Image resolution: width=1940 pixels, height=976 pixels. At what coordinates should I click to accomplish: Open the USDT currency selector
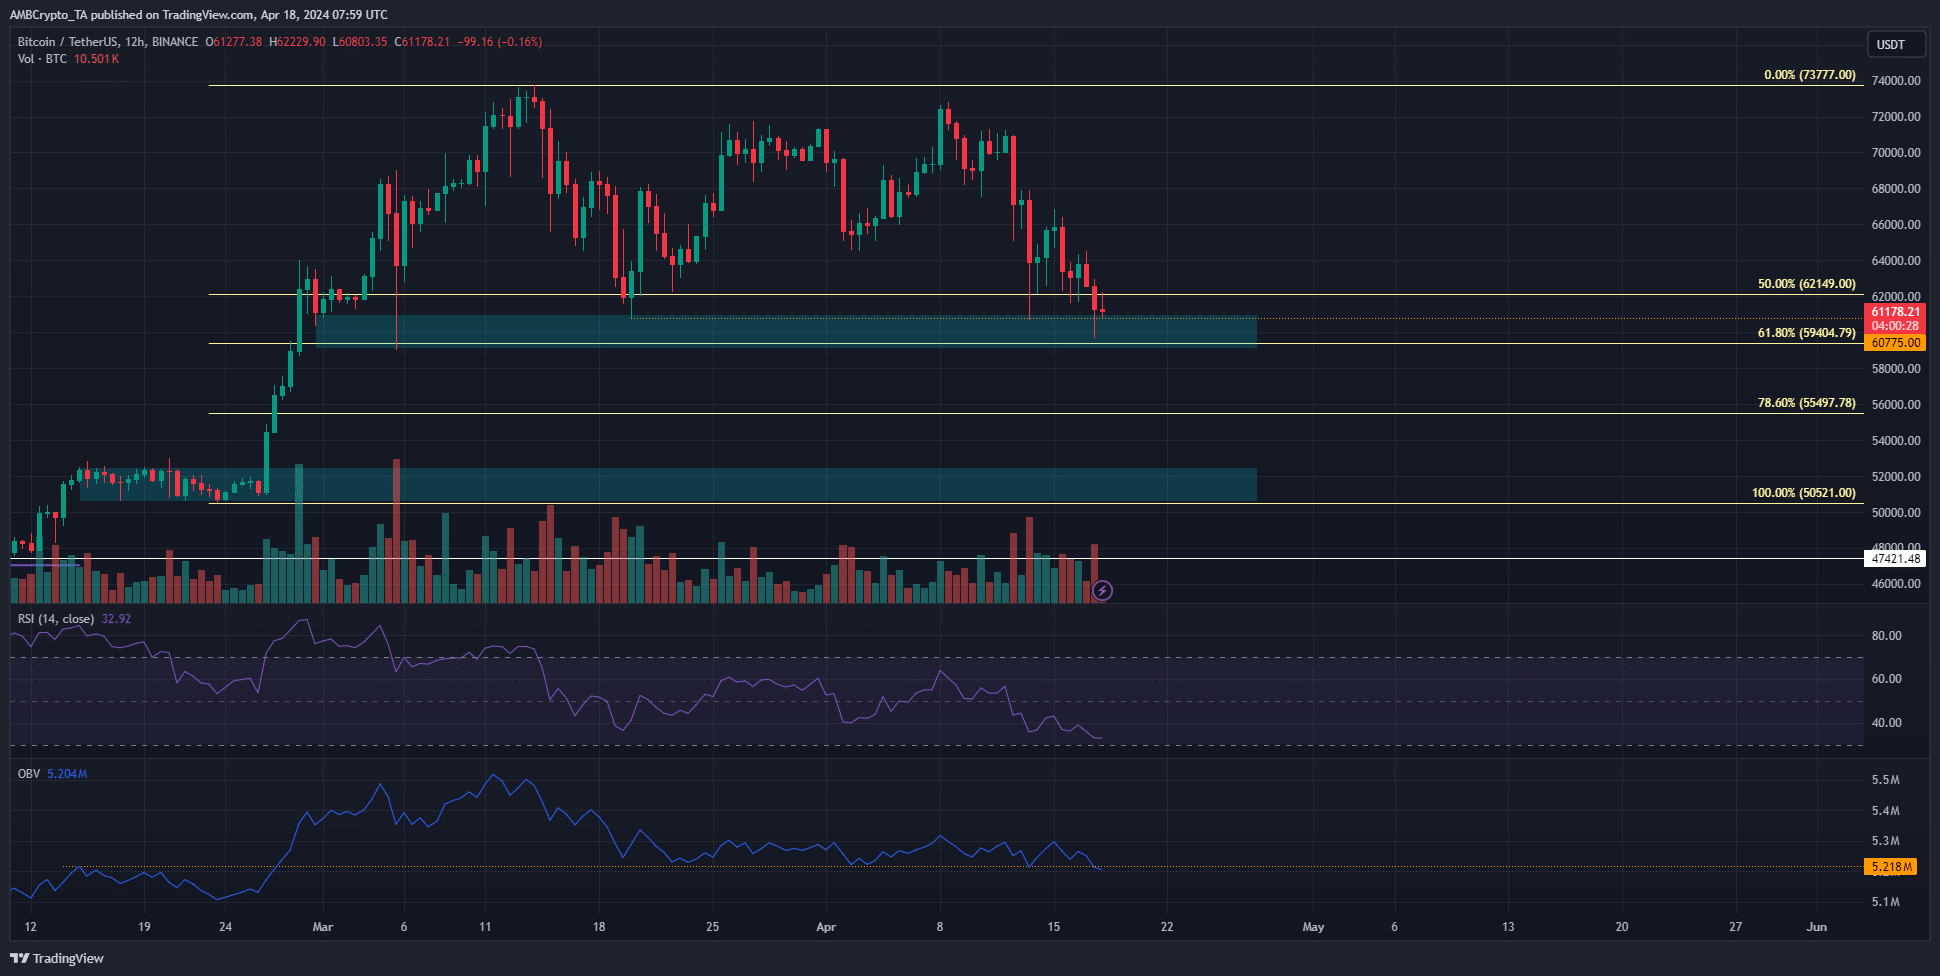1895,44
